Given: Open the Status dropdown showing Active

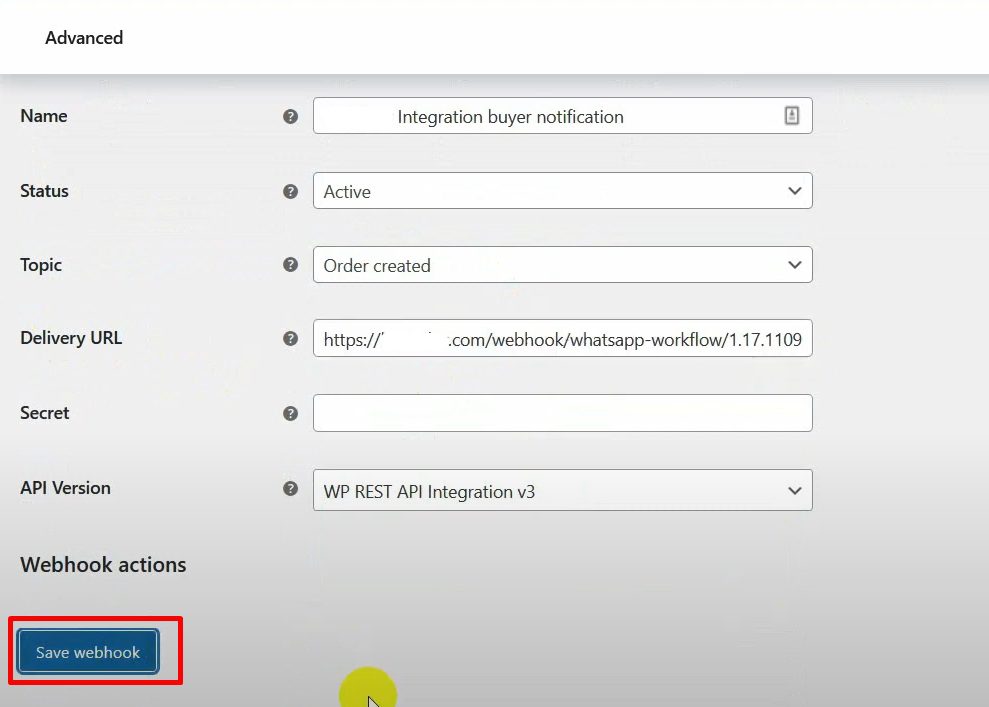Looking at the screenshot, I should pyautogui.click(x=562, y=191).
